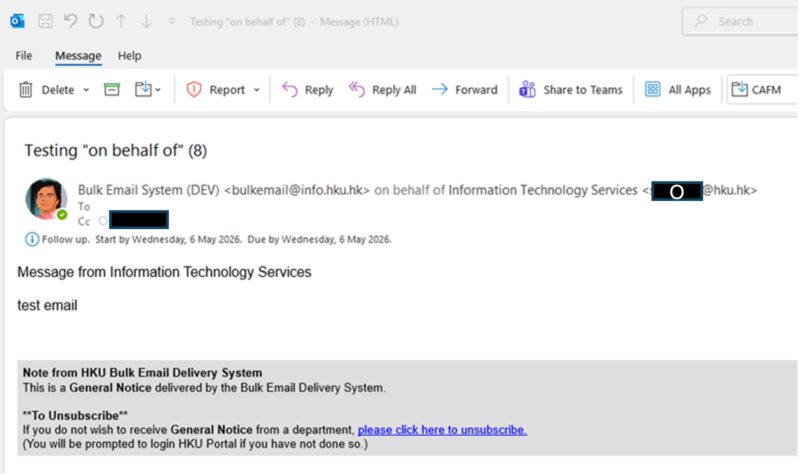Click the Reply All button
800x475 pixels.
(383, 90)
